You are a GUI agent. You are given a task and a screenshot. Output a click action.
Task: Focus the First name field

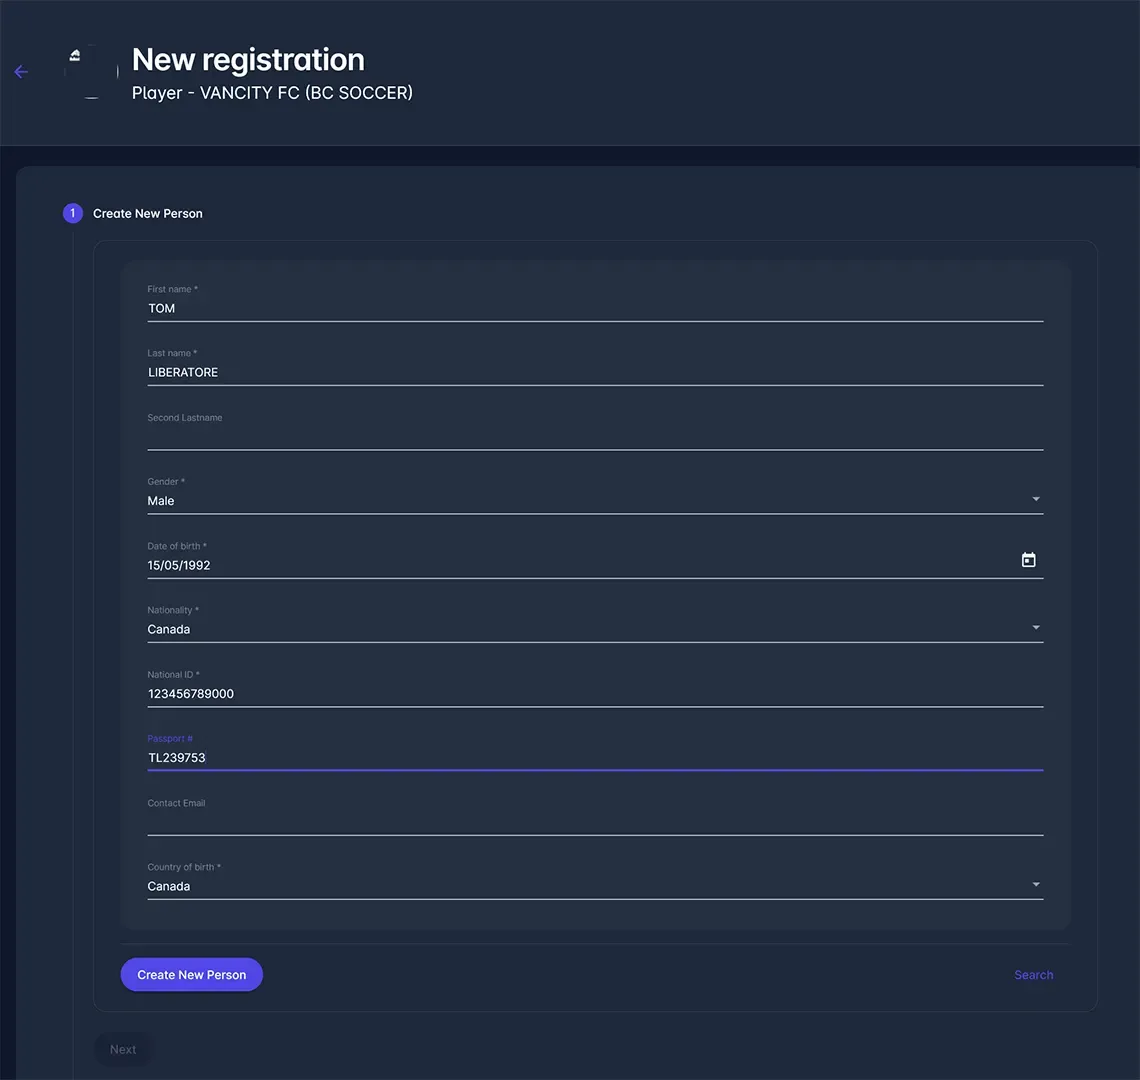coord(594,308)
